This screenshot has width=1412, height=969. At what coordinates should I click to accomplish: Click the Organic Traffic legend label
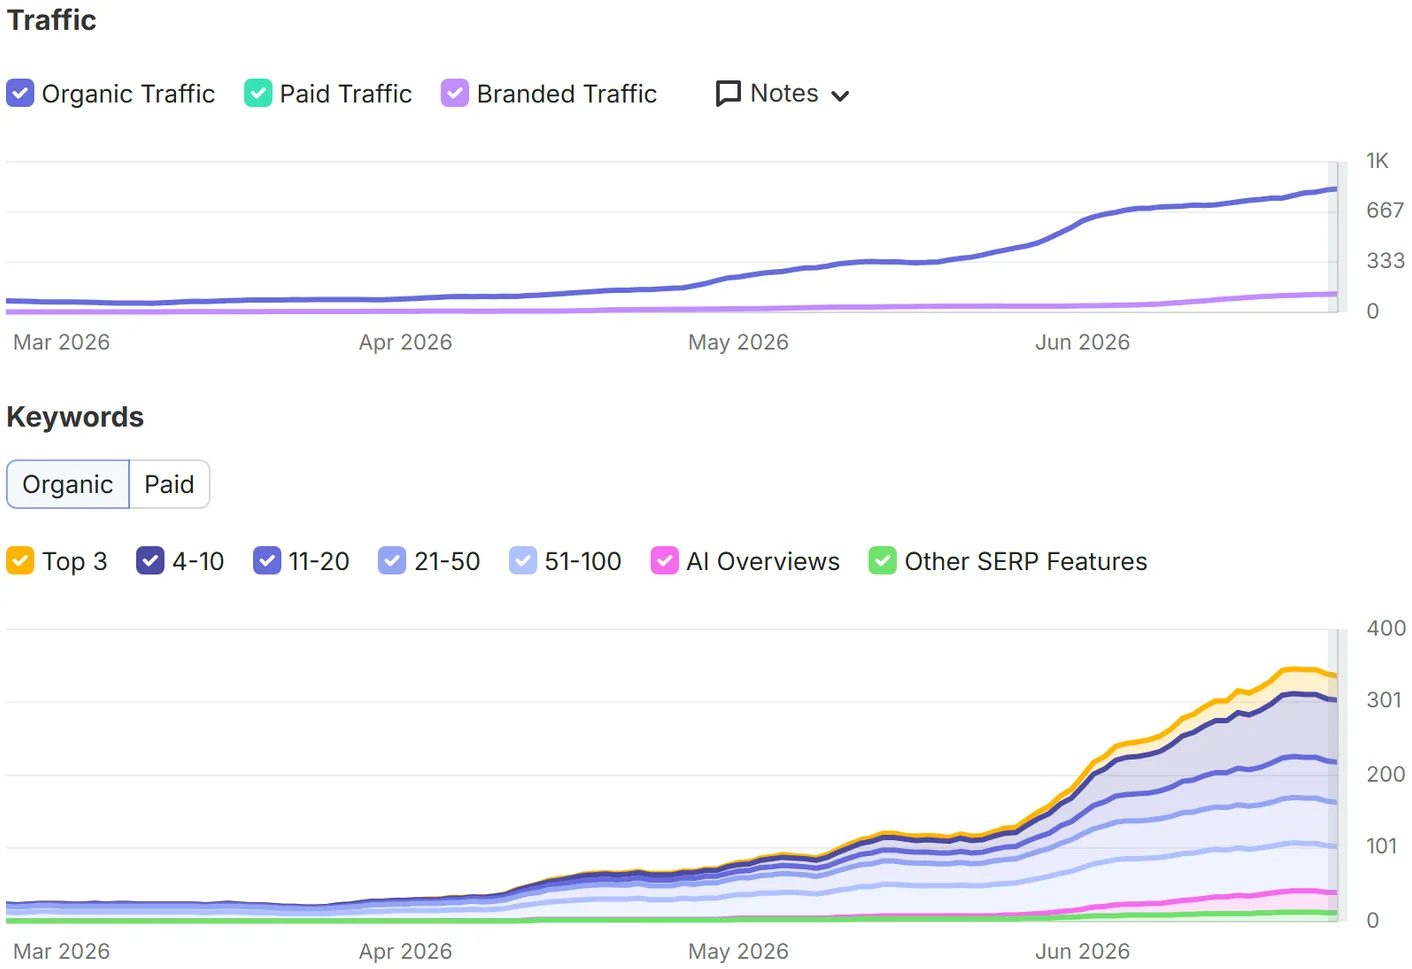click(128, 94)
